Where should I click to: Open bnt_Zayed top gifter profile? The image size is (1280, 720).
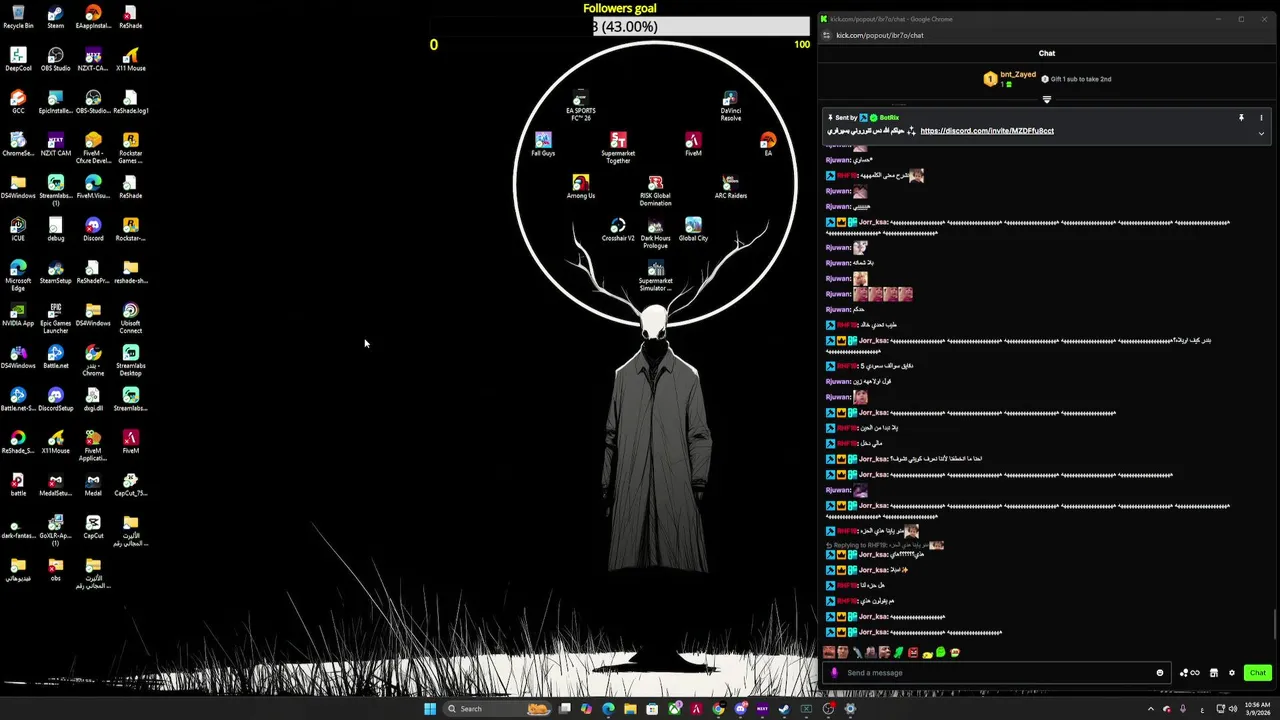(1018, 74)
